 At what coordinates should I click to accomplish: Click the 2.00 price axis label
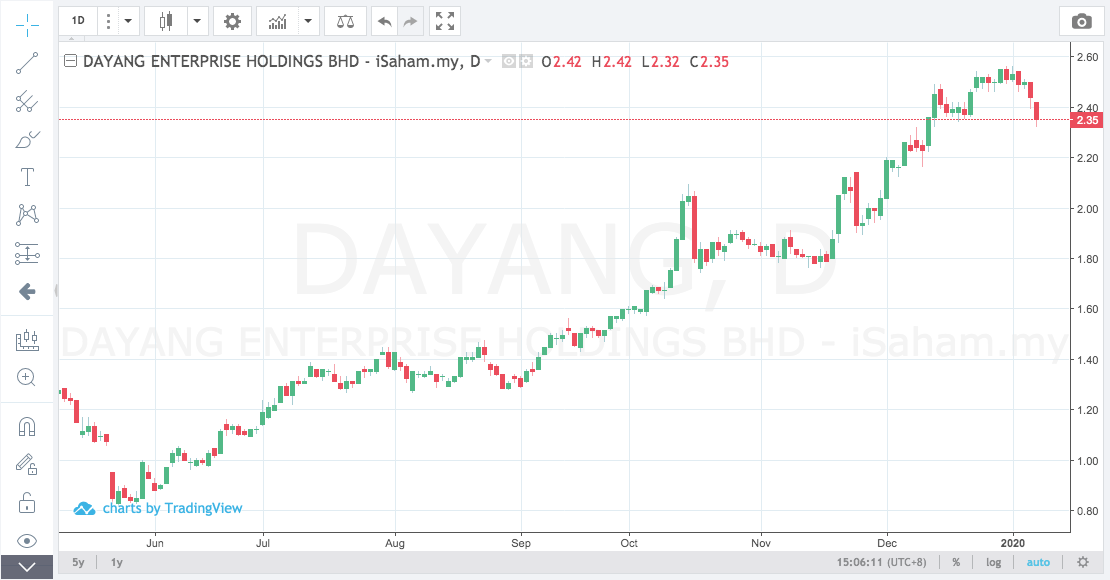1087,209
